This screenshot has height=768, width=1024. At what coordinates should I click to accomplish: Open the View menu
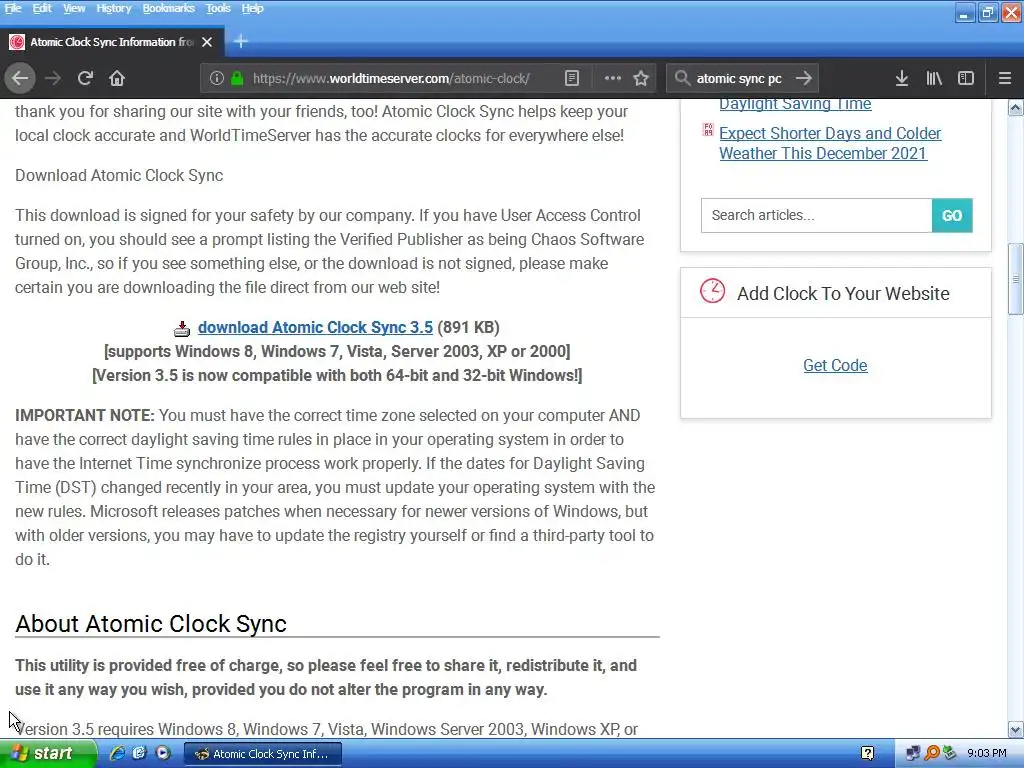click(74, 8)
